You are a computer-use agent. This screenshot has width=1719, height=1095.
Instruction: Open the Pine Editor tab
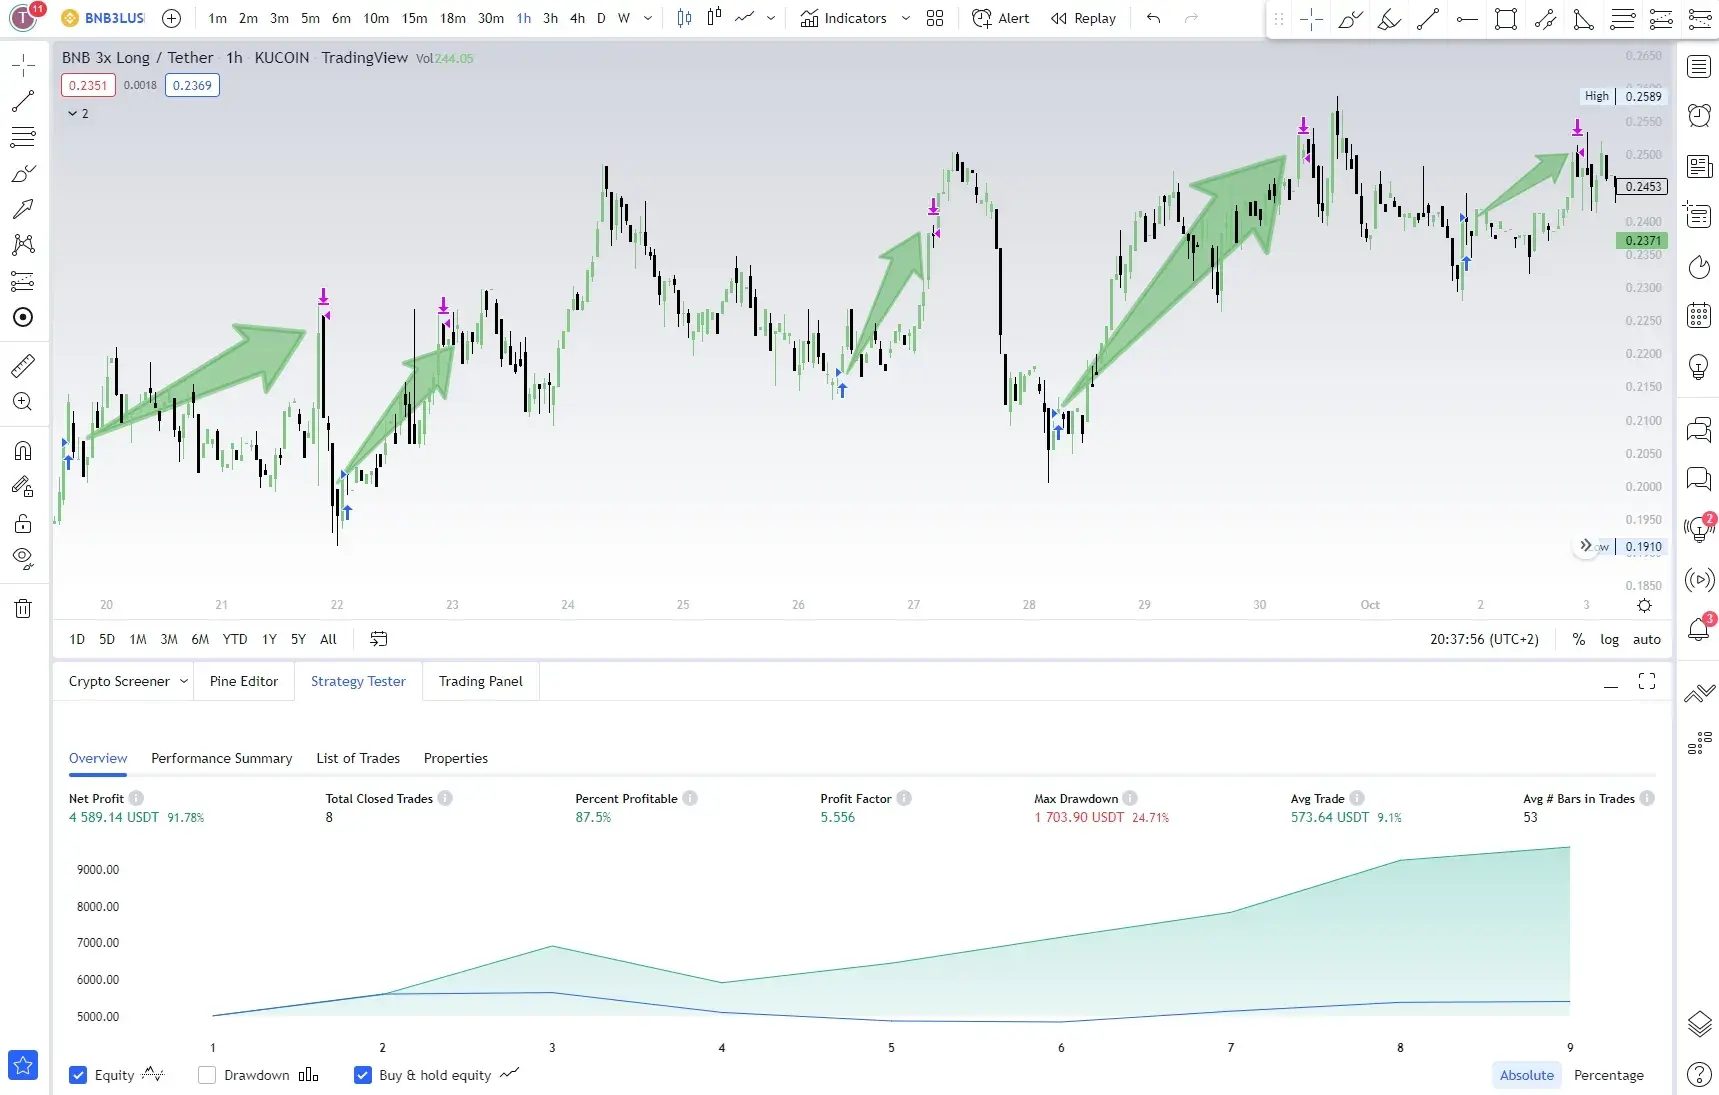pyautogui.click(x=243, y=681)
